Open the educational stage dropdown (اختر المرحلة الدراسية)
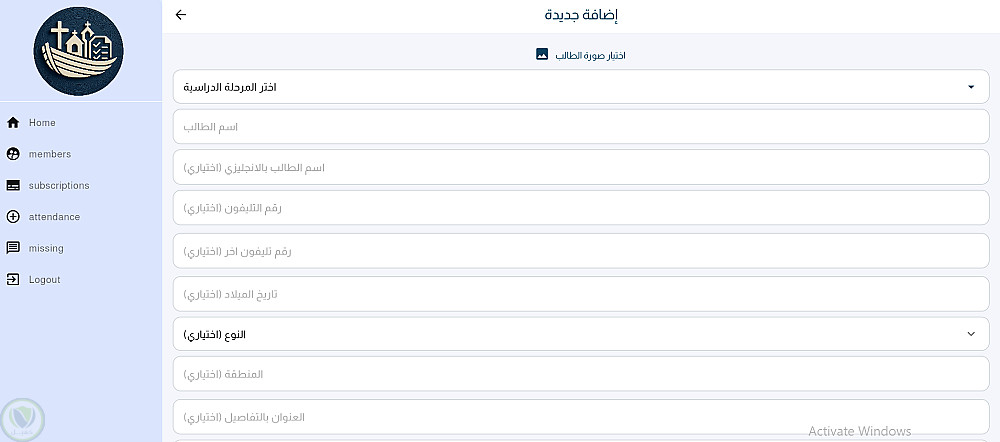 [x=580, y=87]
